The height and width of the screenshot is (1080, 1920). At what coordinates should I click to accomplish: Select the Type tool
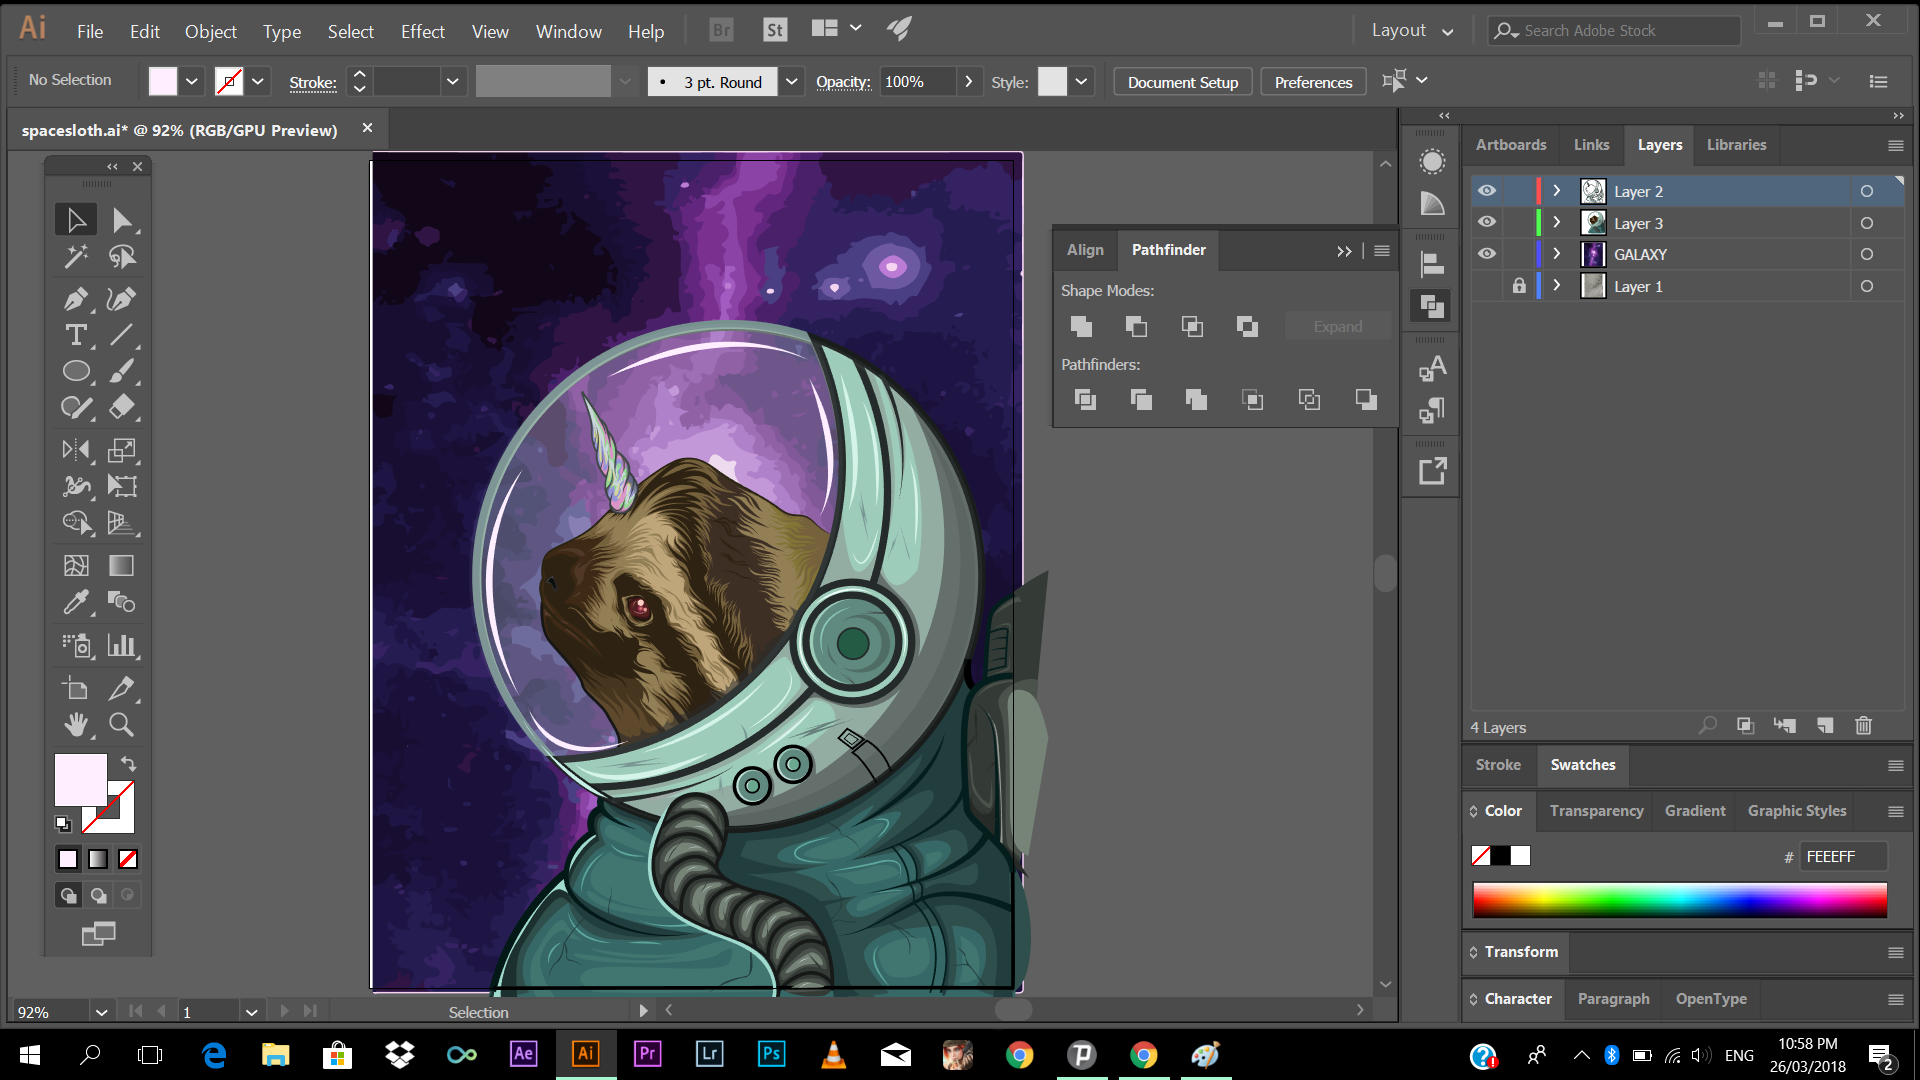tap(76, 335)
